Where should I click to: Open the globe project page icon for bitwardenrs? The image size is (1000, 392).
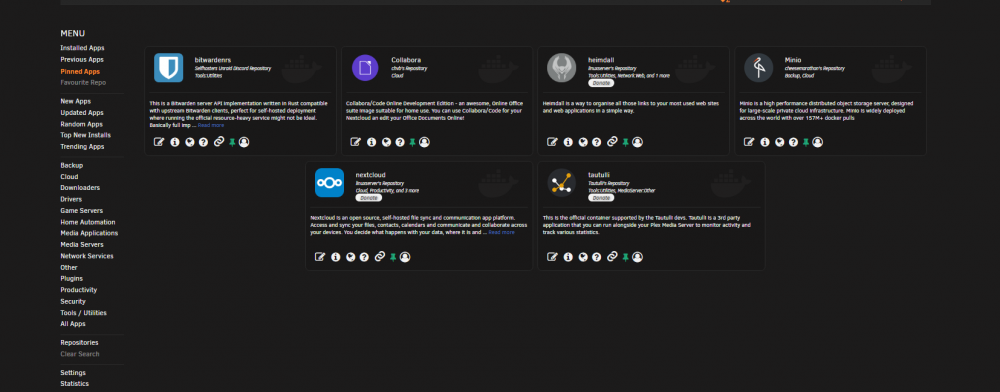[x=189, y=142]
